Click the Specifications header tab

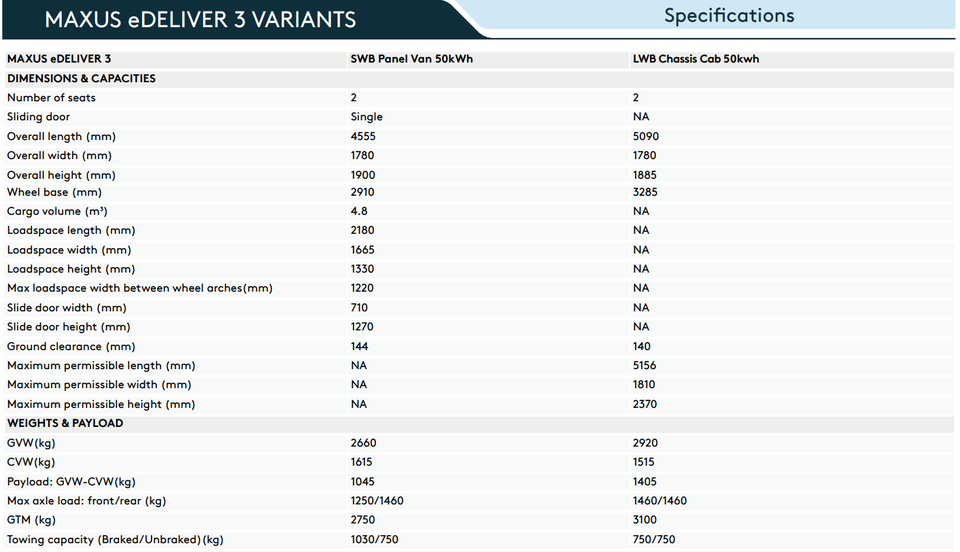(x=729, y=16)
